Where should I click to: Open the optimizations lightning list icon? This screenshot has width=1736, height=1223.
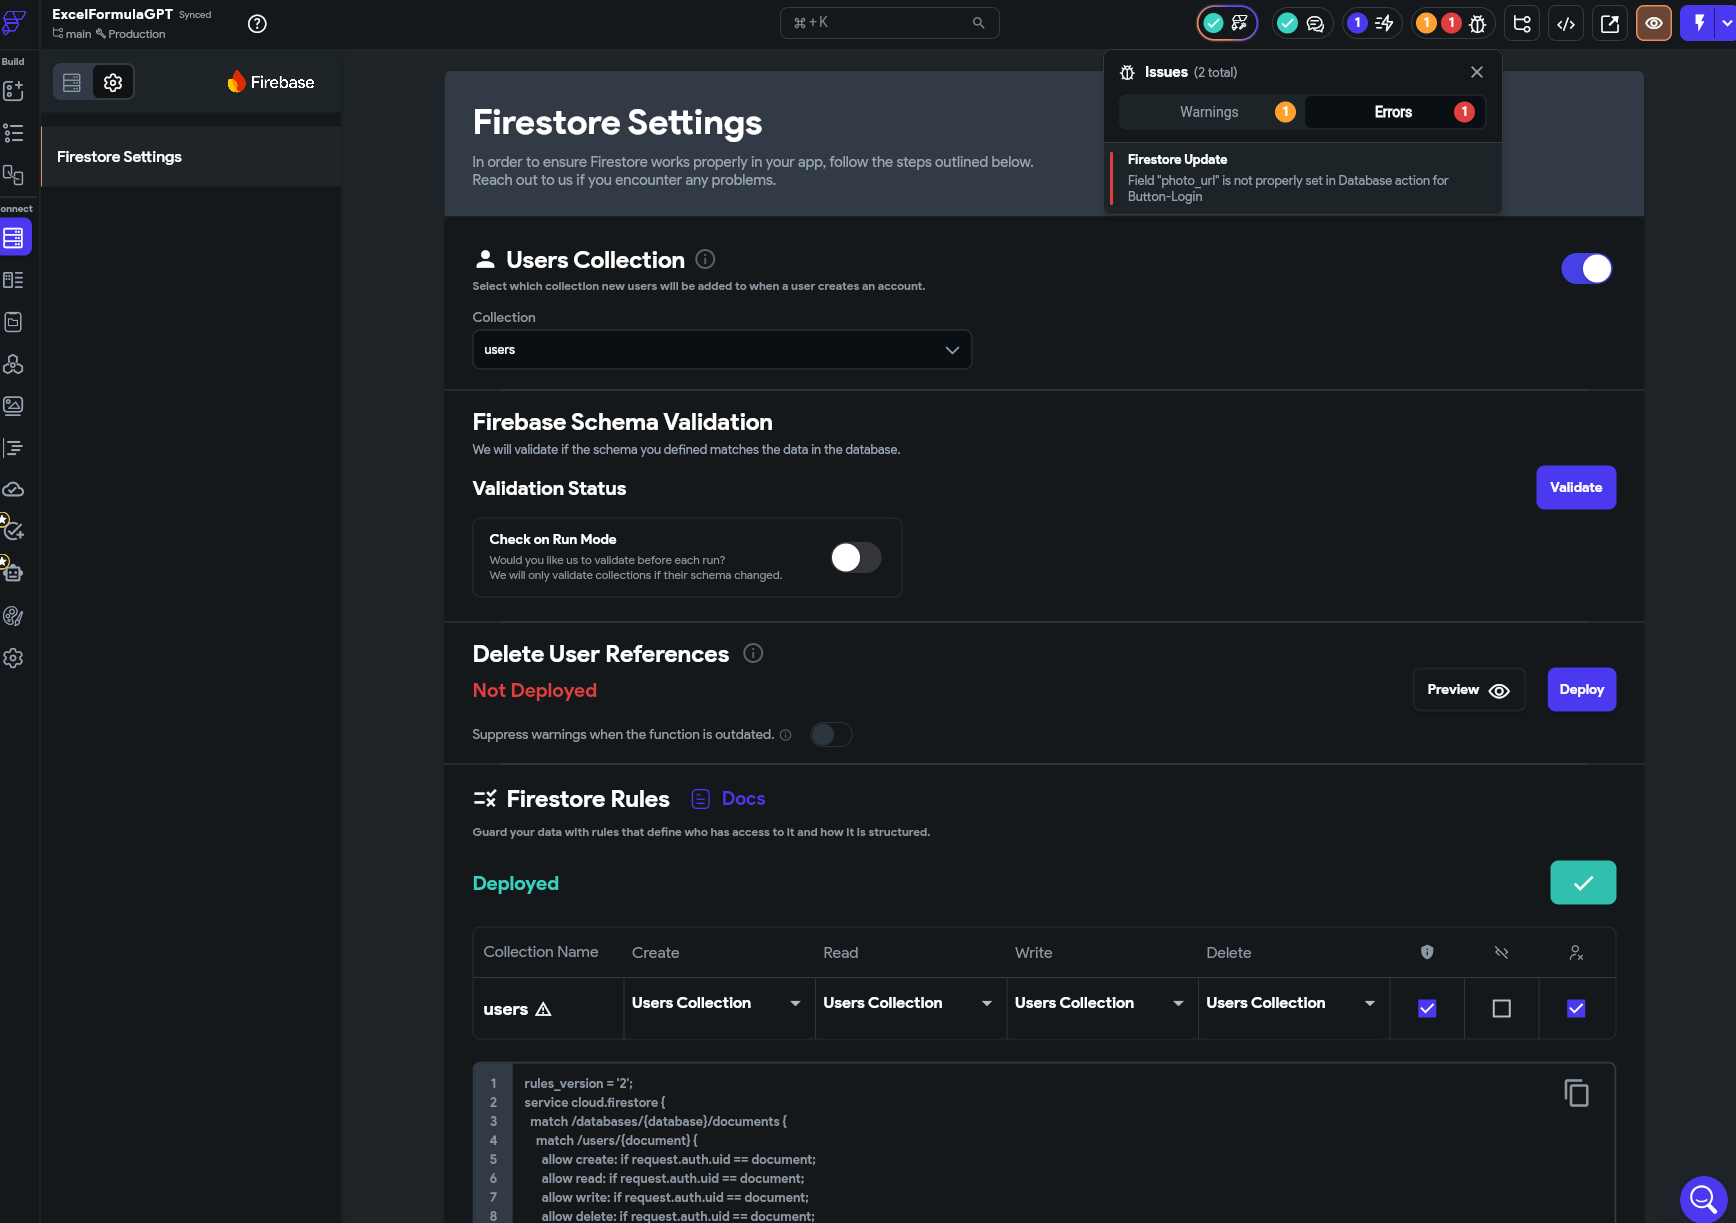(x=1384, y=24)
